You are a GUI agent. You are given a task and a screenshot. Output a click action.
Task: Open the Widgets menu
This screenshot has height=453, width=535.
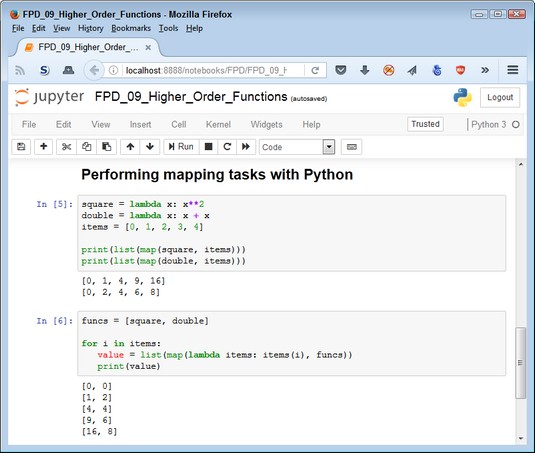point(266,125)
